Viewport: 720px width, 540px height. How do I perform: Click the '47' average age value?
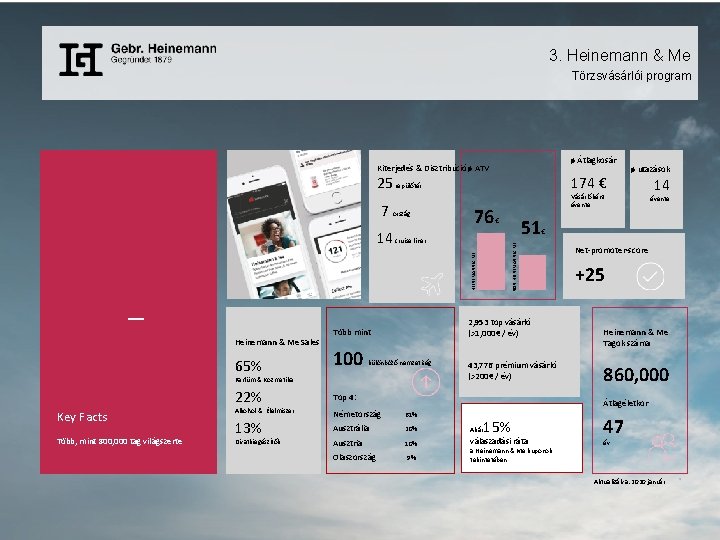click(x=613, y=427)
